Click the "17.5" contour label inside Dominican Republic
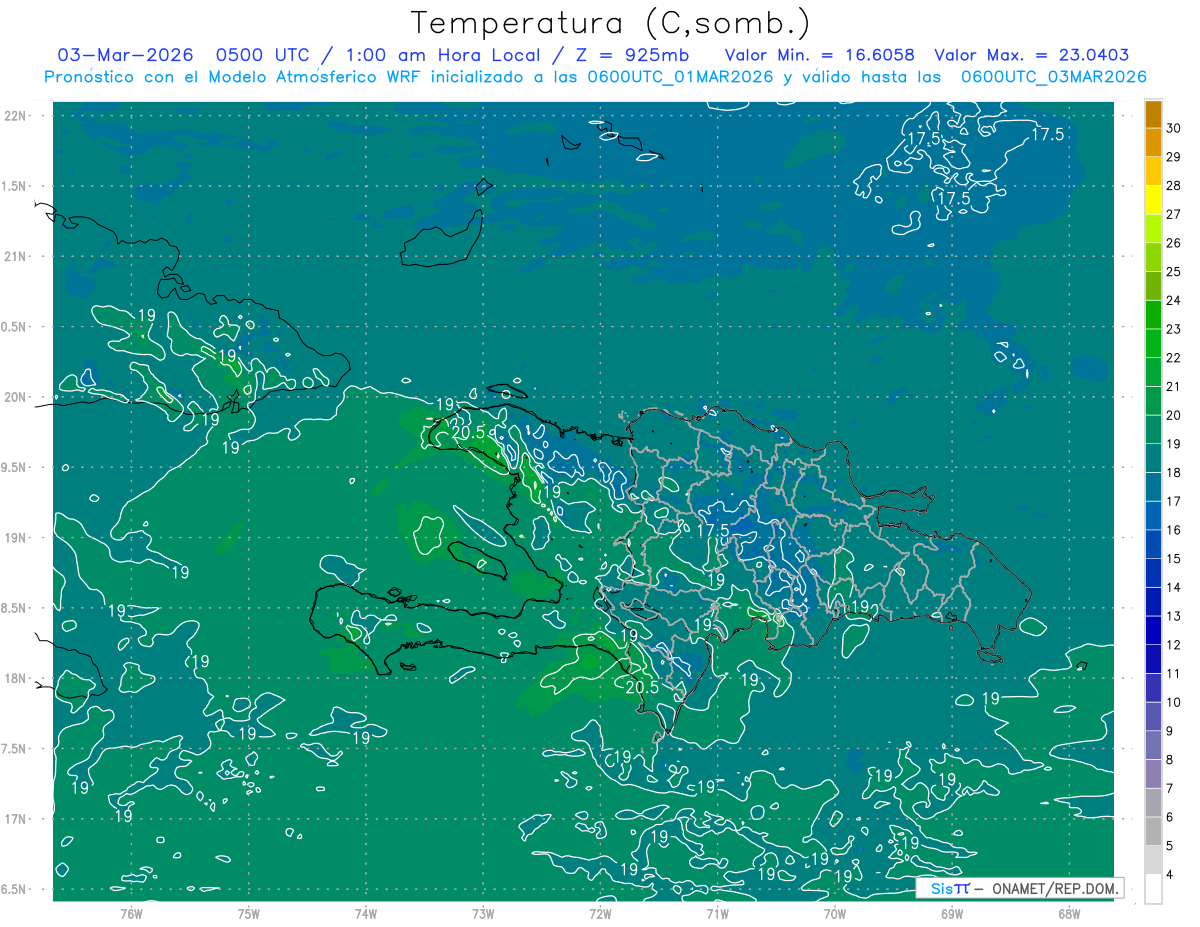This screenshot has height=927, width=1200. pyautogui.click(x=714, y=529)
